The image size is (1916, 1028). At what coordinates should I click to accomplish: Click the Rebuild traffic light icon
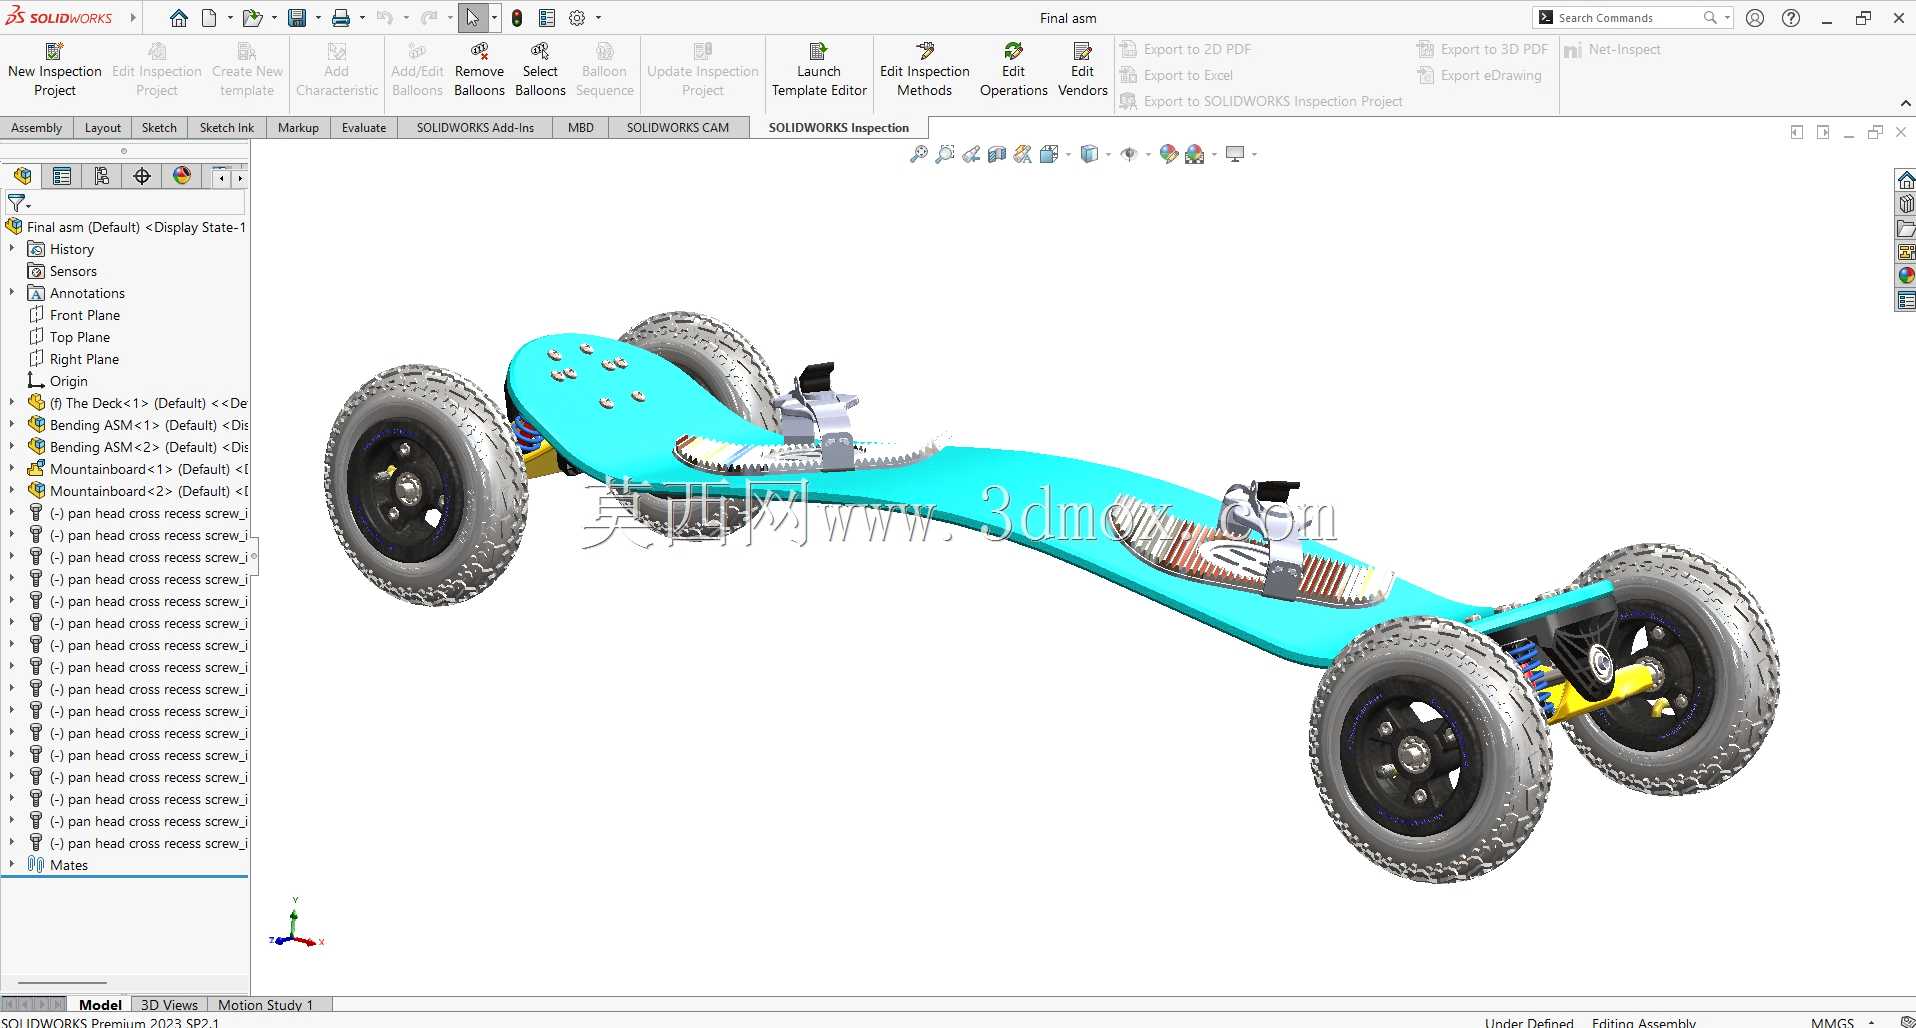517,18
